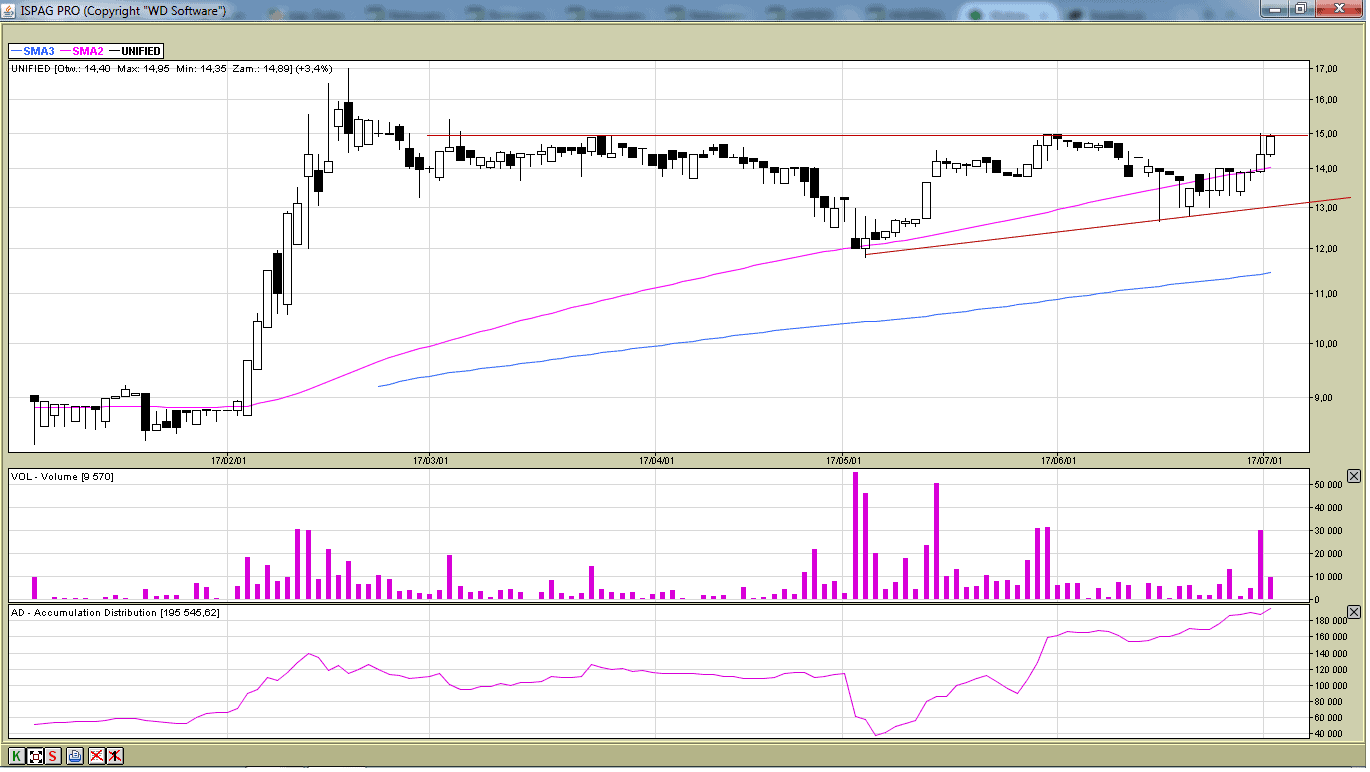
Task: Click the AD - Accumulation Distribution label
Action: (x=115, y=612)
